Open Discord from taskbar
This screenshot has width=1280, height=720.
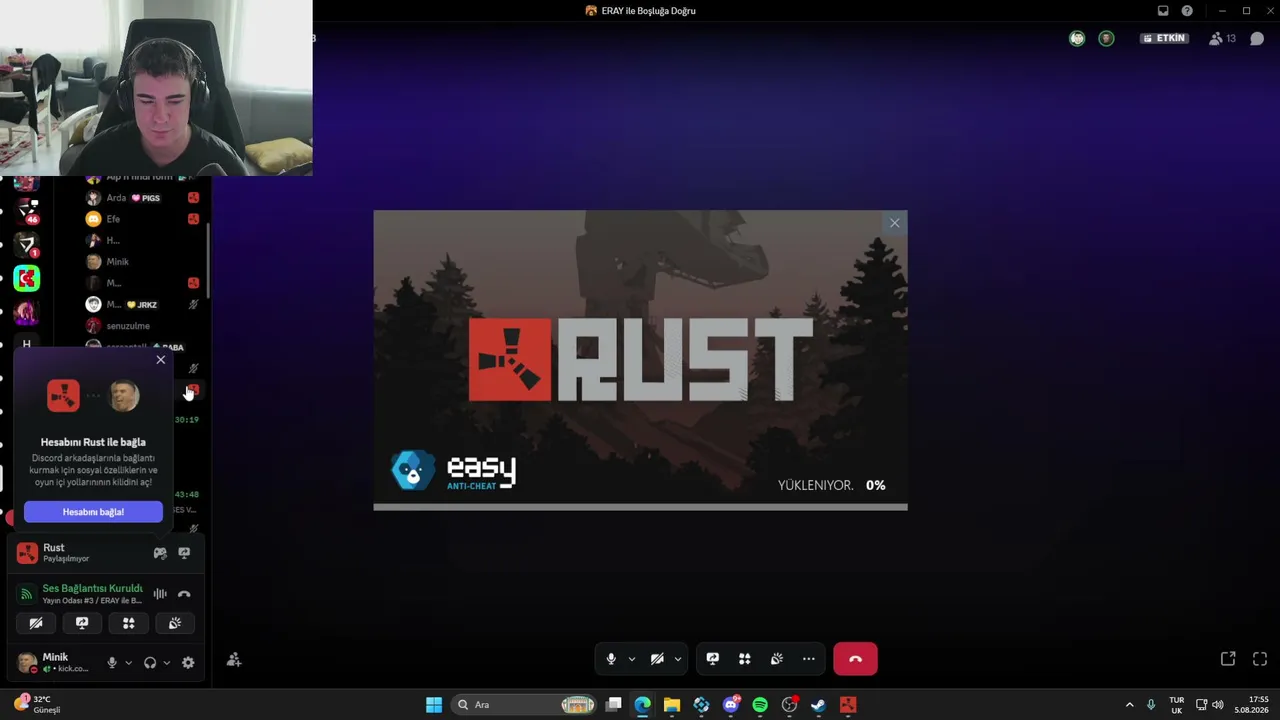pos(731,705)
